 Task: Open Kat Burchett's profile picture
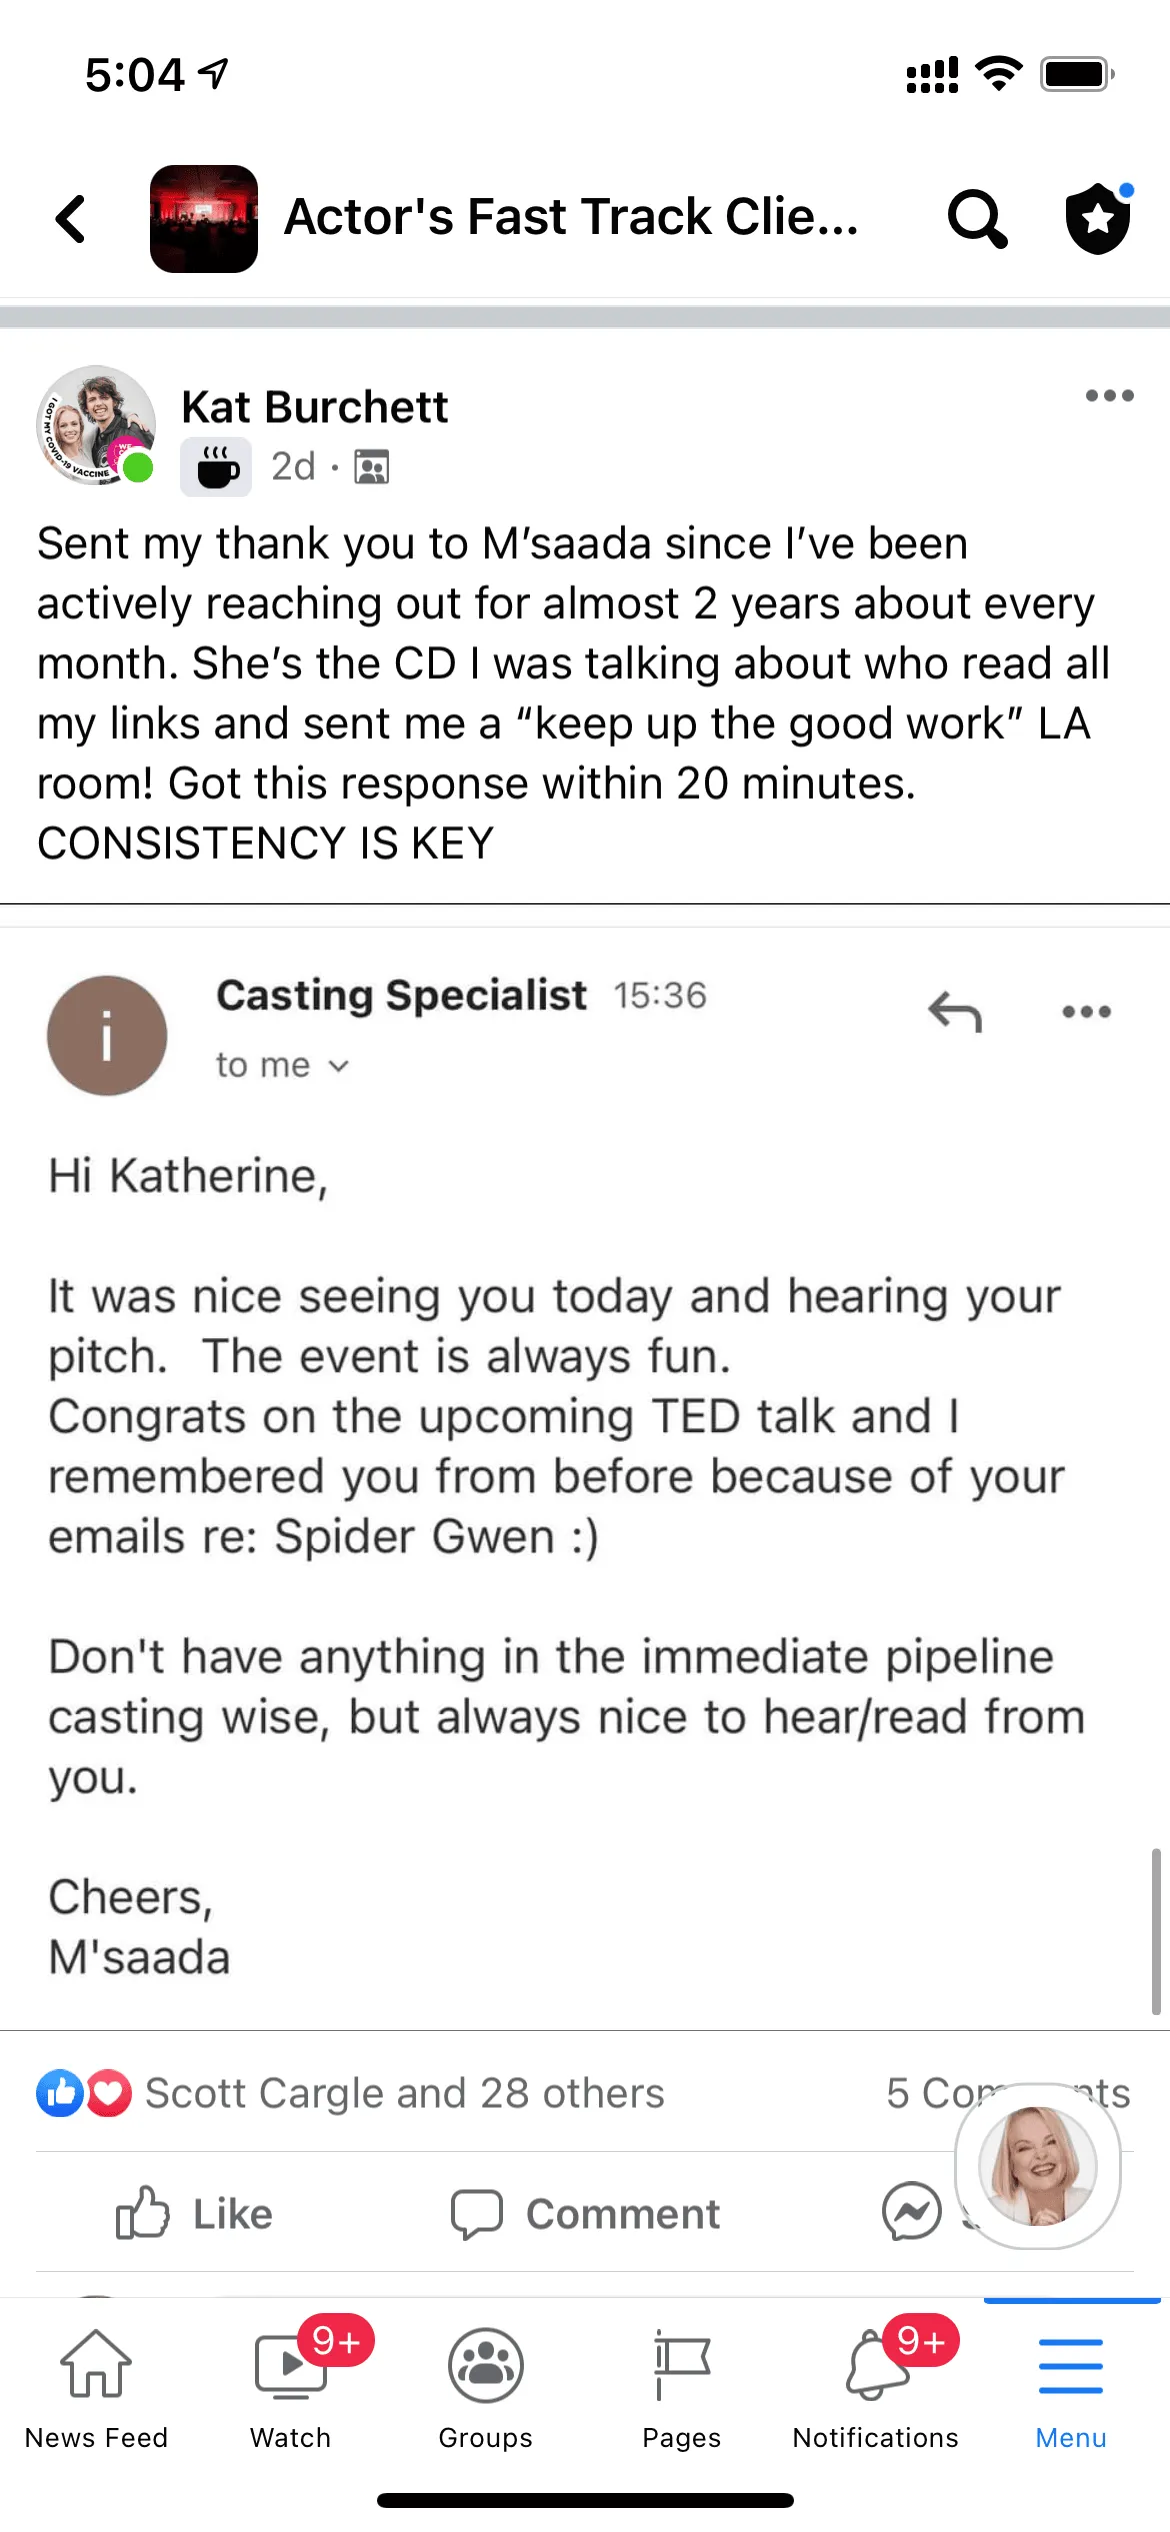point(96,425)
